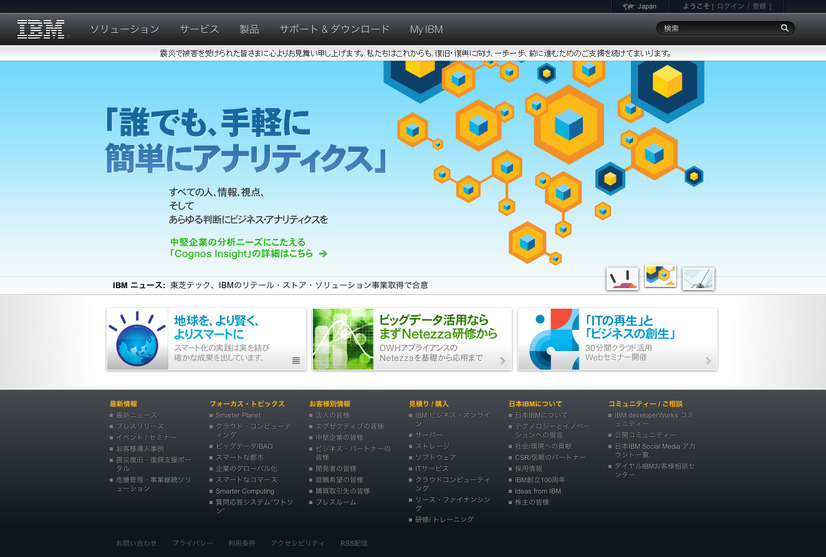Click the blue cloud seminar graphic
The image size is (826, 557).
point(548,340)
